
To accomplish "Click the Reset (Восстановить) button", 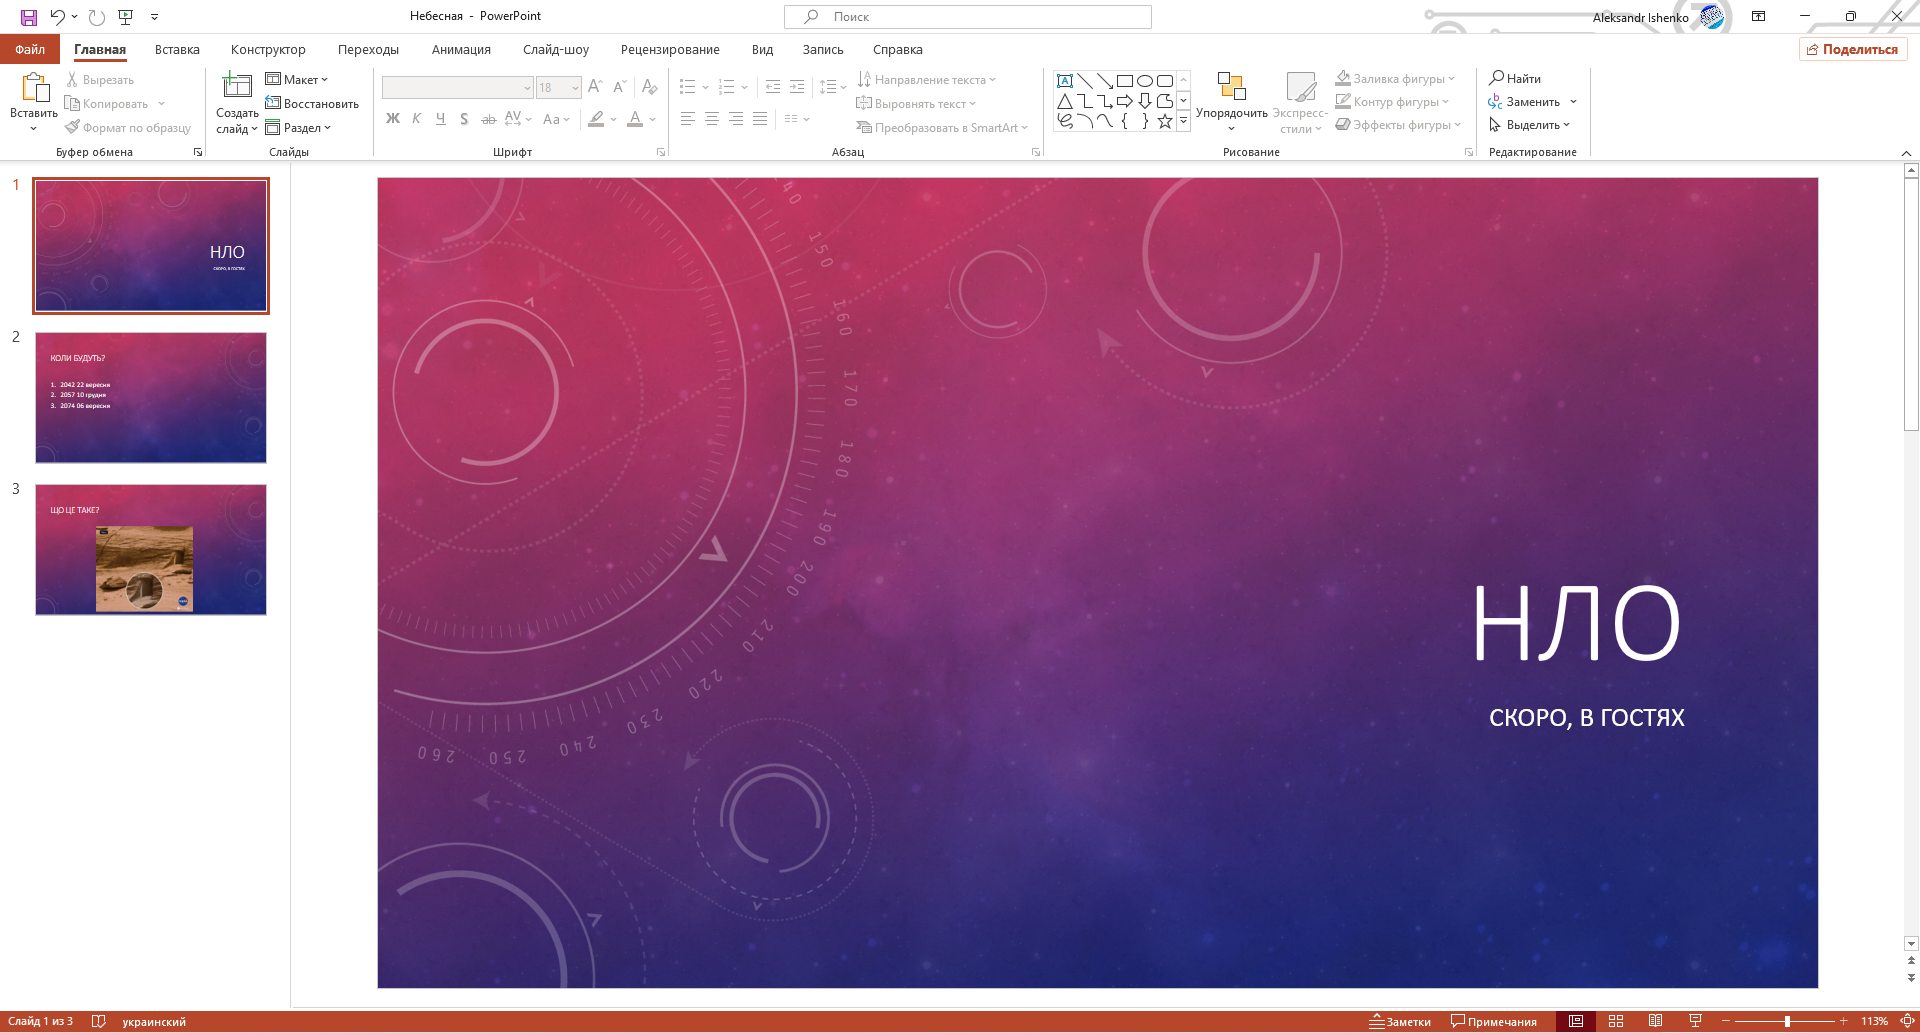I will click(312, 103).
